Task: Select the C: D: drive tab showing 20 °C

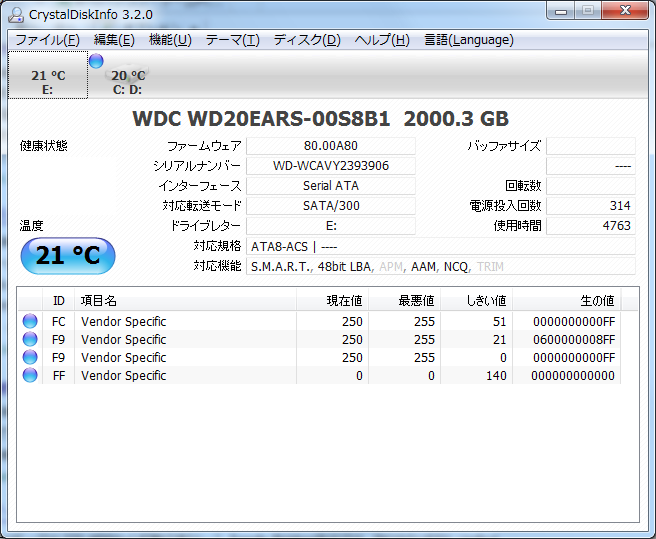Action: click(x=128, y=75)
